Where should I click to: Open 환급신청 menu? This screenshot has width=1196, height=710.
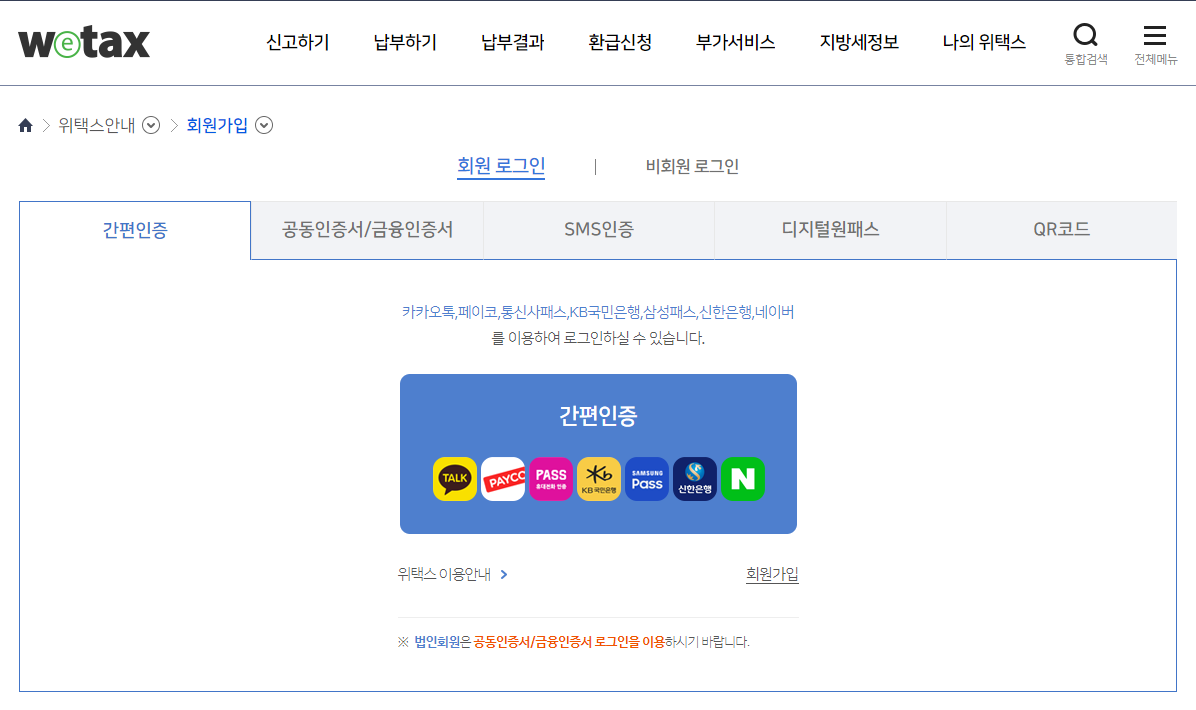pos(620,43)
